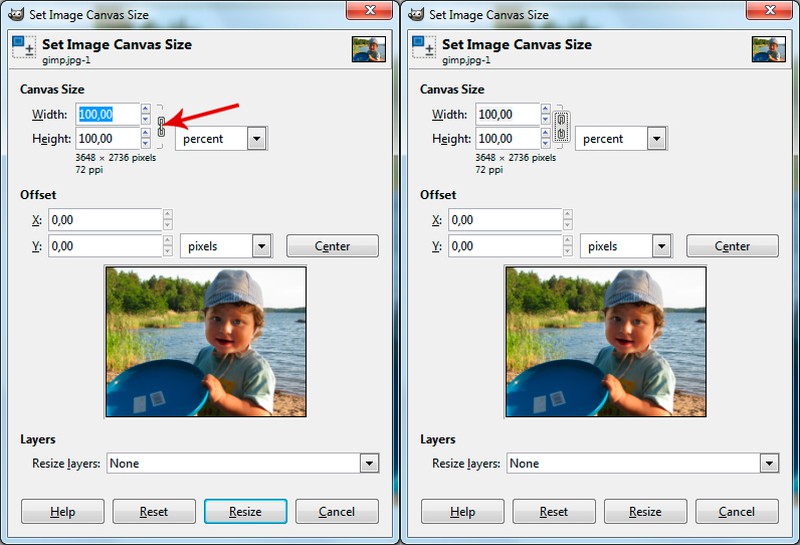Screen dimensions: 800x545
Task: Toggle the linked chain icon in right dialog
Action: pyautogui.click(x=561, y=126)
